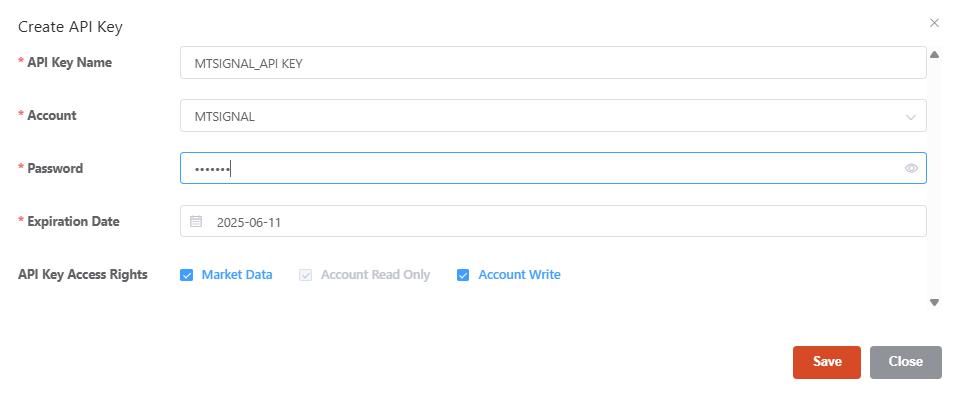This screenshot has width=959, height=394.
Task: Open the calendar icon in Expiration Date
Action: [x=196, y=221]
